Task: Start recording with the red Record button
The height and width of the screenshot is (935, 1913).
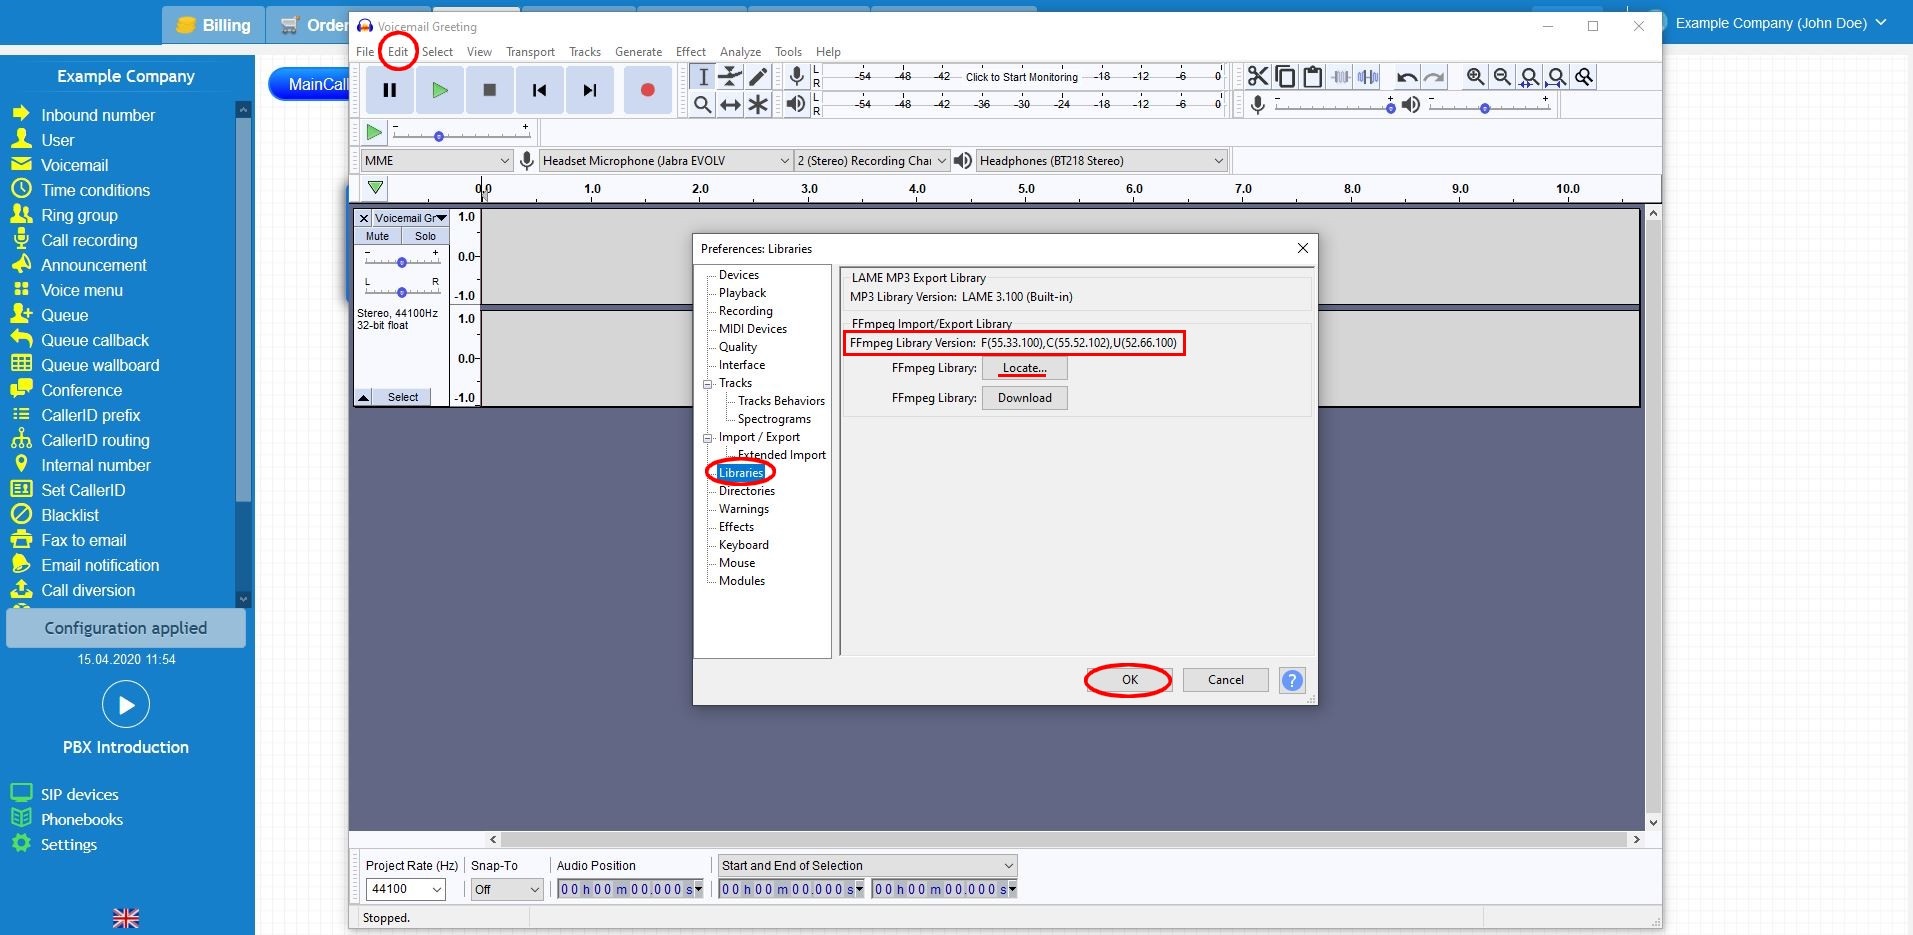Action: tap(647, 90)
